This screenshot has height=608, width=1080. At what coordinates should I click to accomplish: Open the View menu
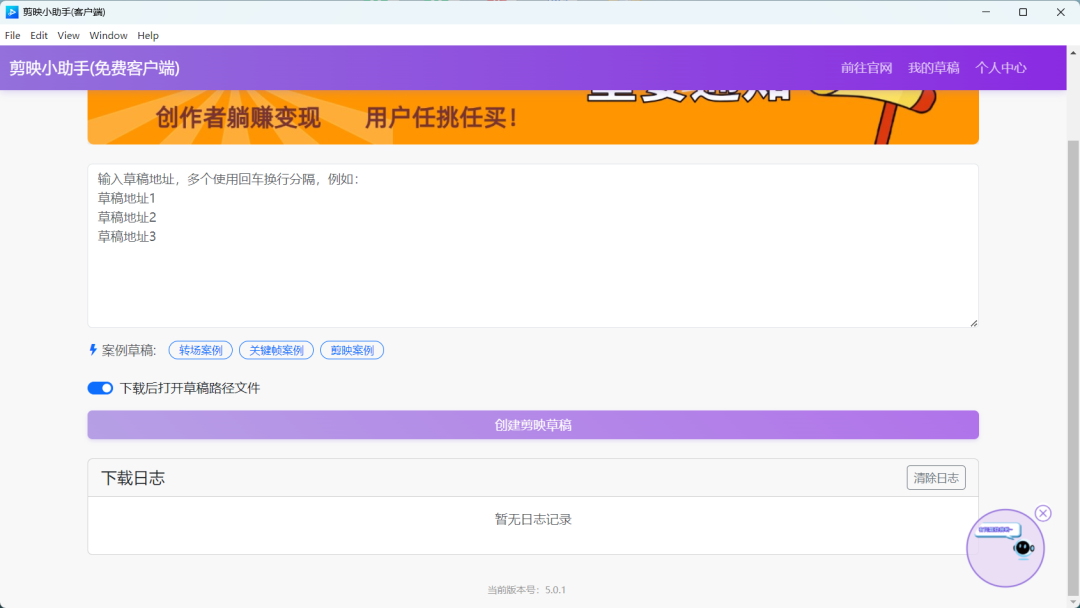(68, 35)
